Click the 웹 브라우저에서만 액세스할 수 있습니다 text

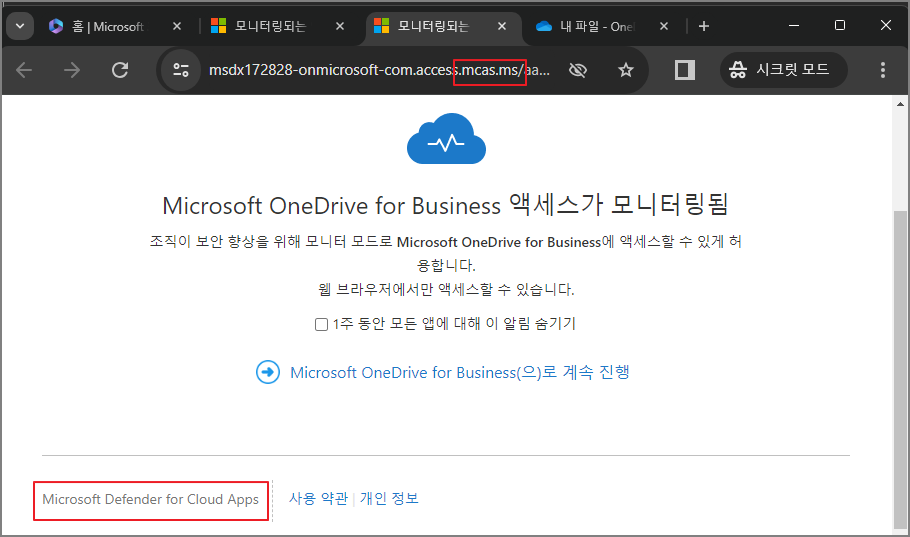[x=446, y=289]
